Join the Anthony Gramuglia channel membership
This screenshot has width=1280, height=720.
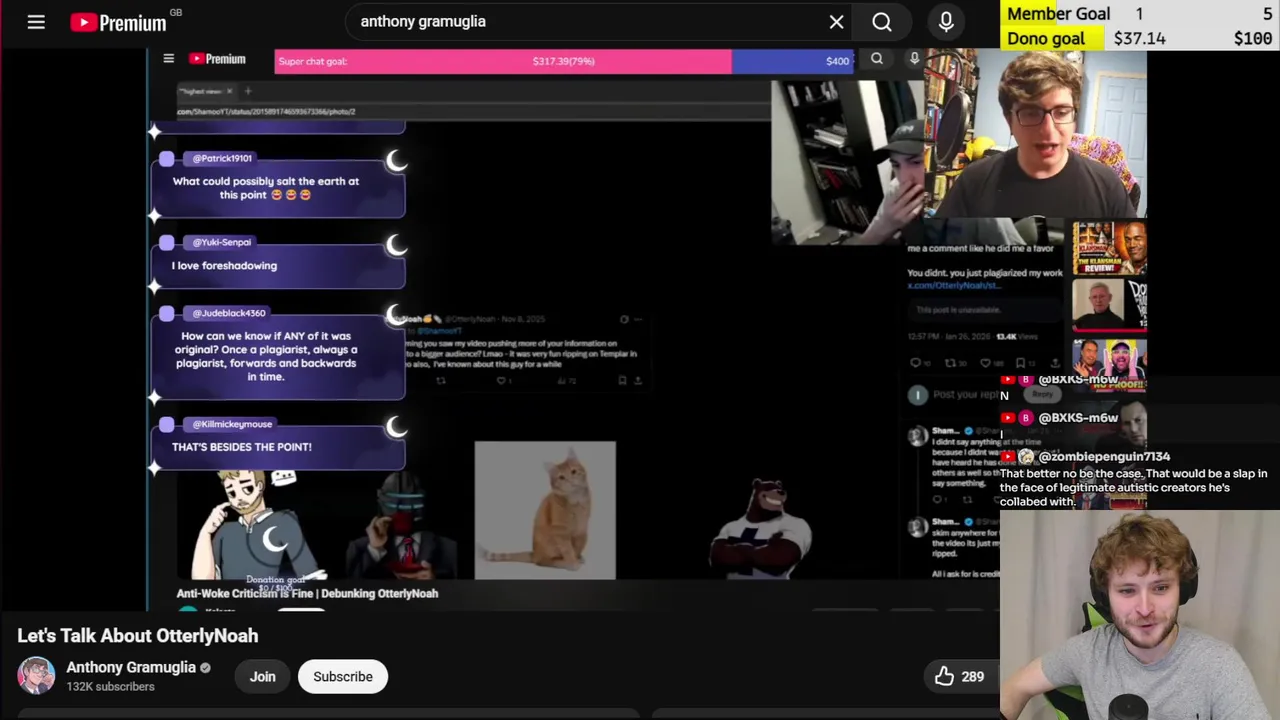point(262,677)
